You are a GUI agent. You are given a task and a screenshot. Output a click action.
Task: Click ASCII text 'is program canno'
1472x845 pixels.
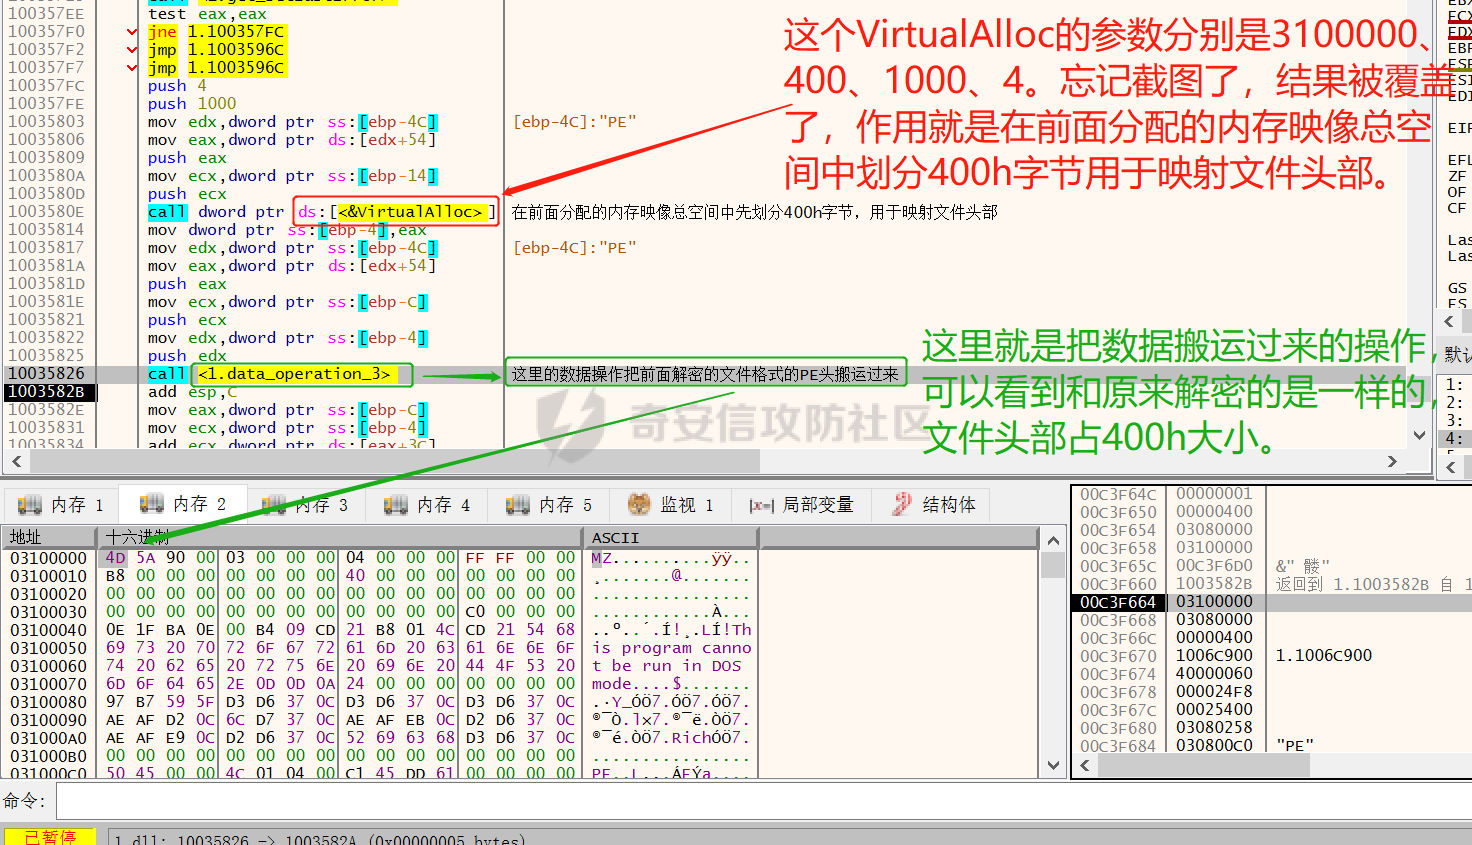point(671,648)
